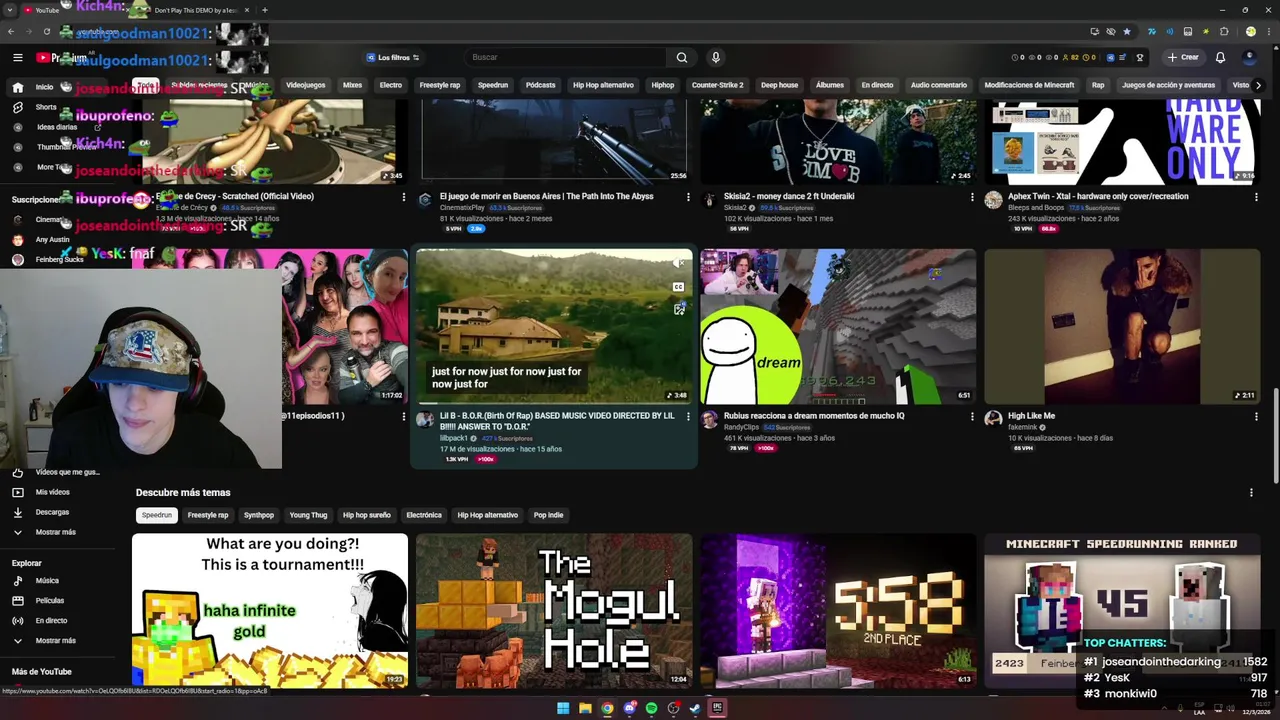
Task: Select Synthpop under Descubre más temas
Action: (259, 515)
